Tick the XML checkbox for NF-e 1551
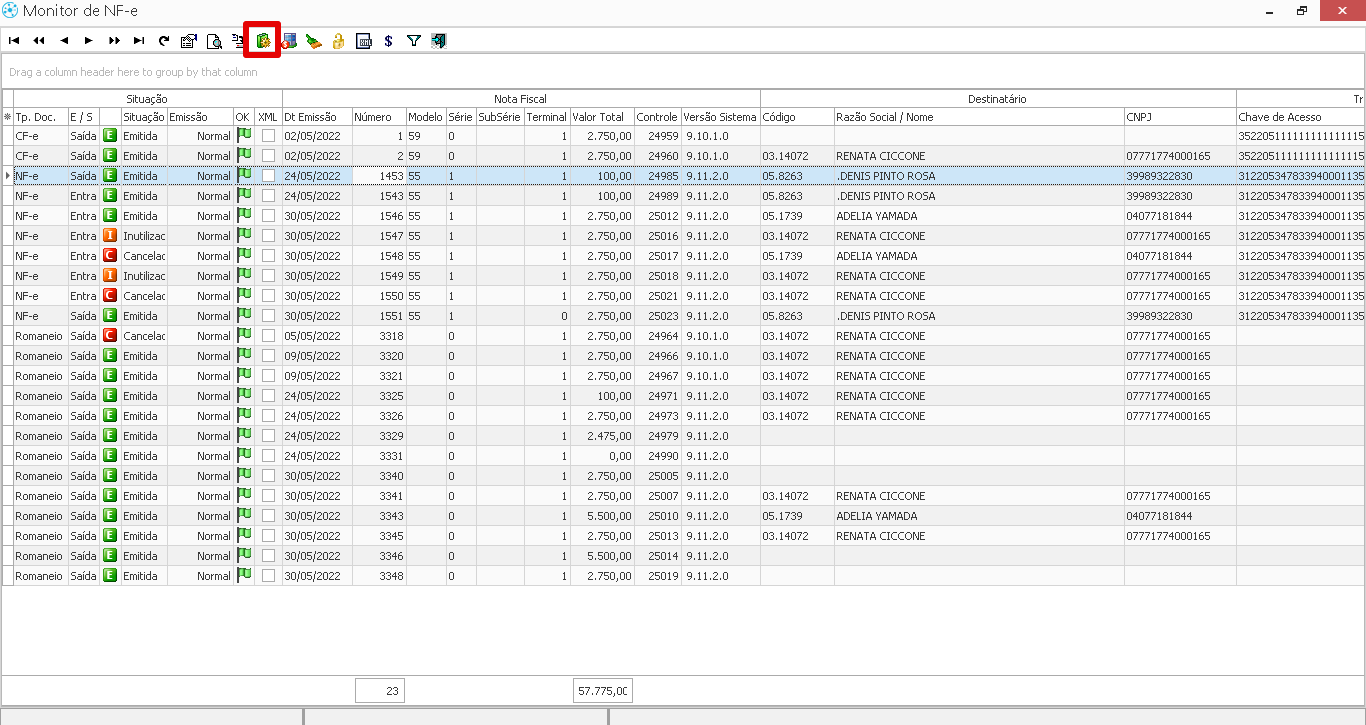This screenshot has width=1366, height=725. coord(268,316)
